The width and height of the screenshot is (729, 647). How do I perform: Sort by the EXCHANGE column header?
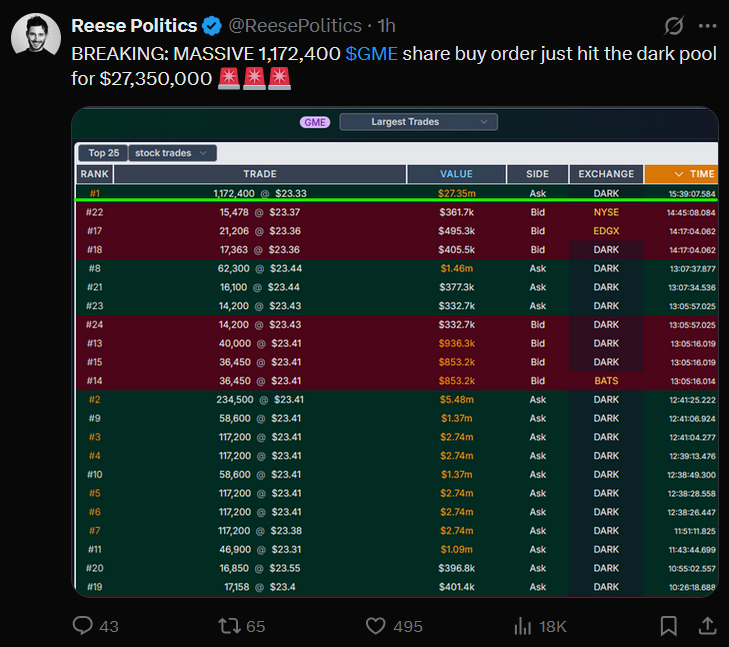[606, 174]
